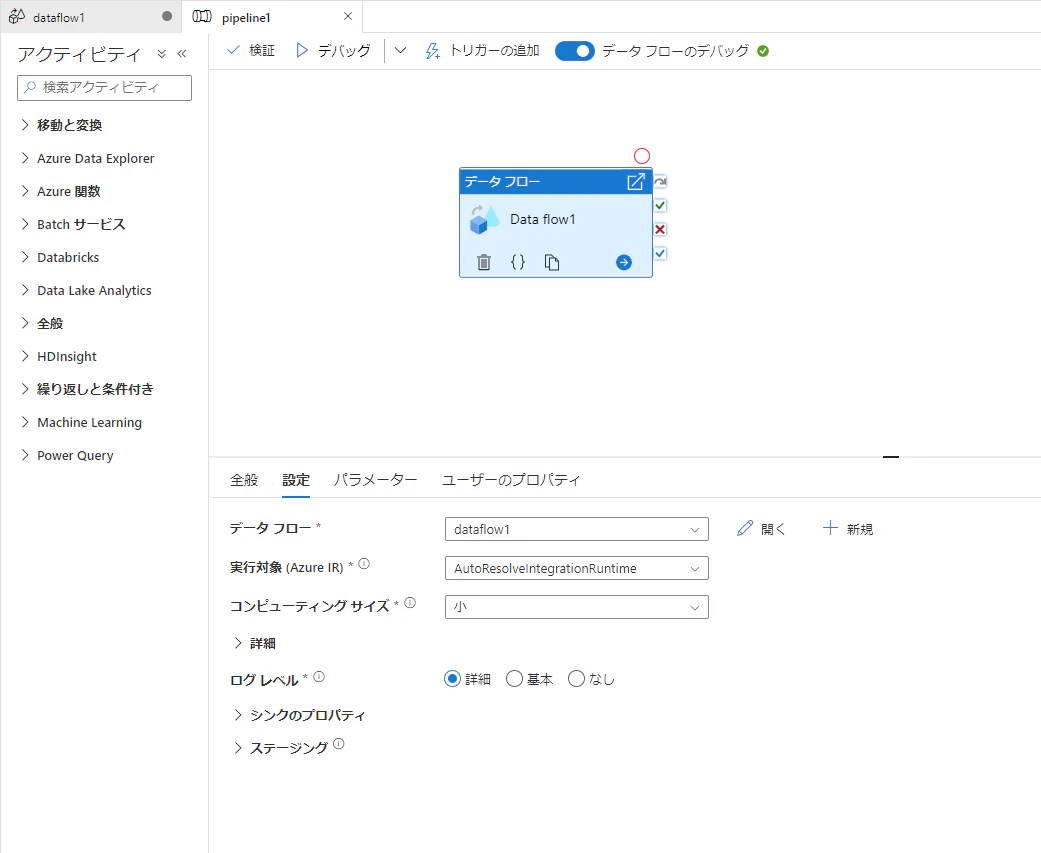
Task: Delete the Data flow1 activity via trash icon
Action: coord(484,262)
